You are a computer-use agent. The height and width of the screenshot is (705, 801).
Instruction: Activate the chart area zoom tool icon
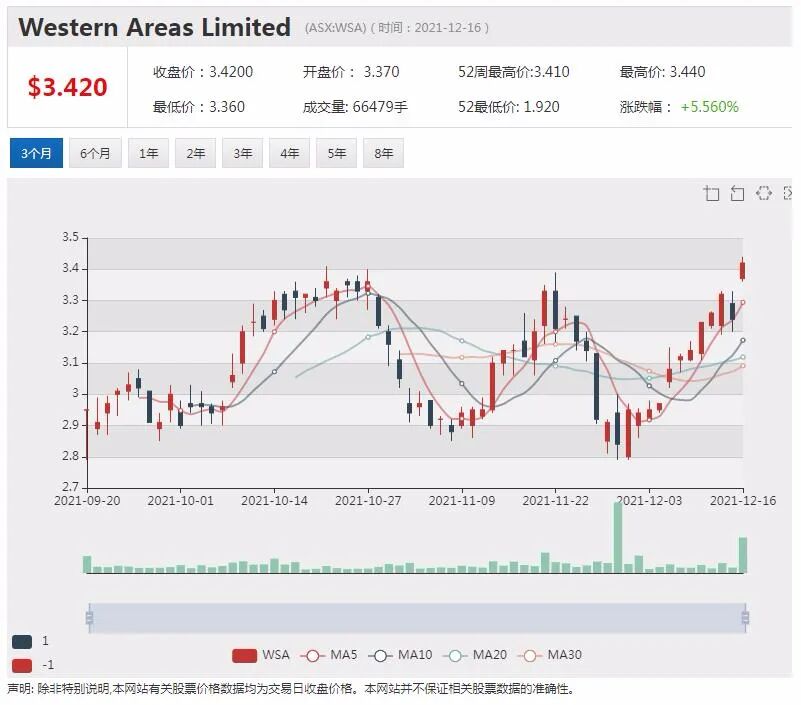click(711, 193)
